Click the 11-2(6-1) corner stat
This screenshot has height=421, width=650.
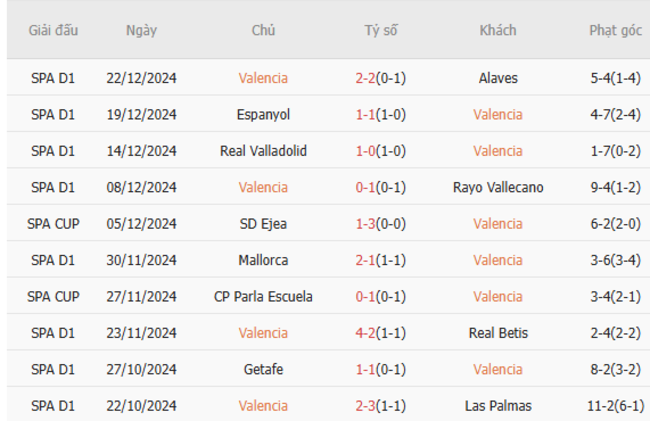(x=616, y=406)
